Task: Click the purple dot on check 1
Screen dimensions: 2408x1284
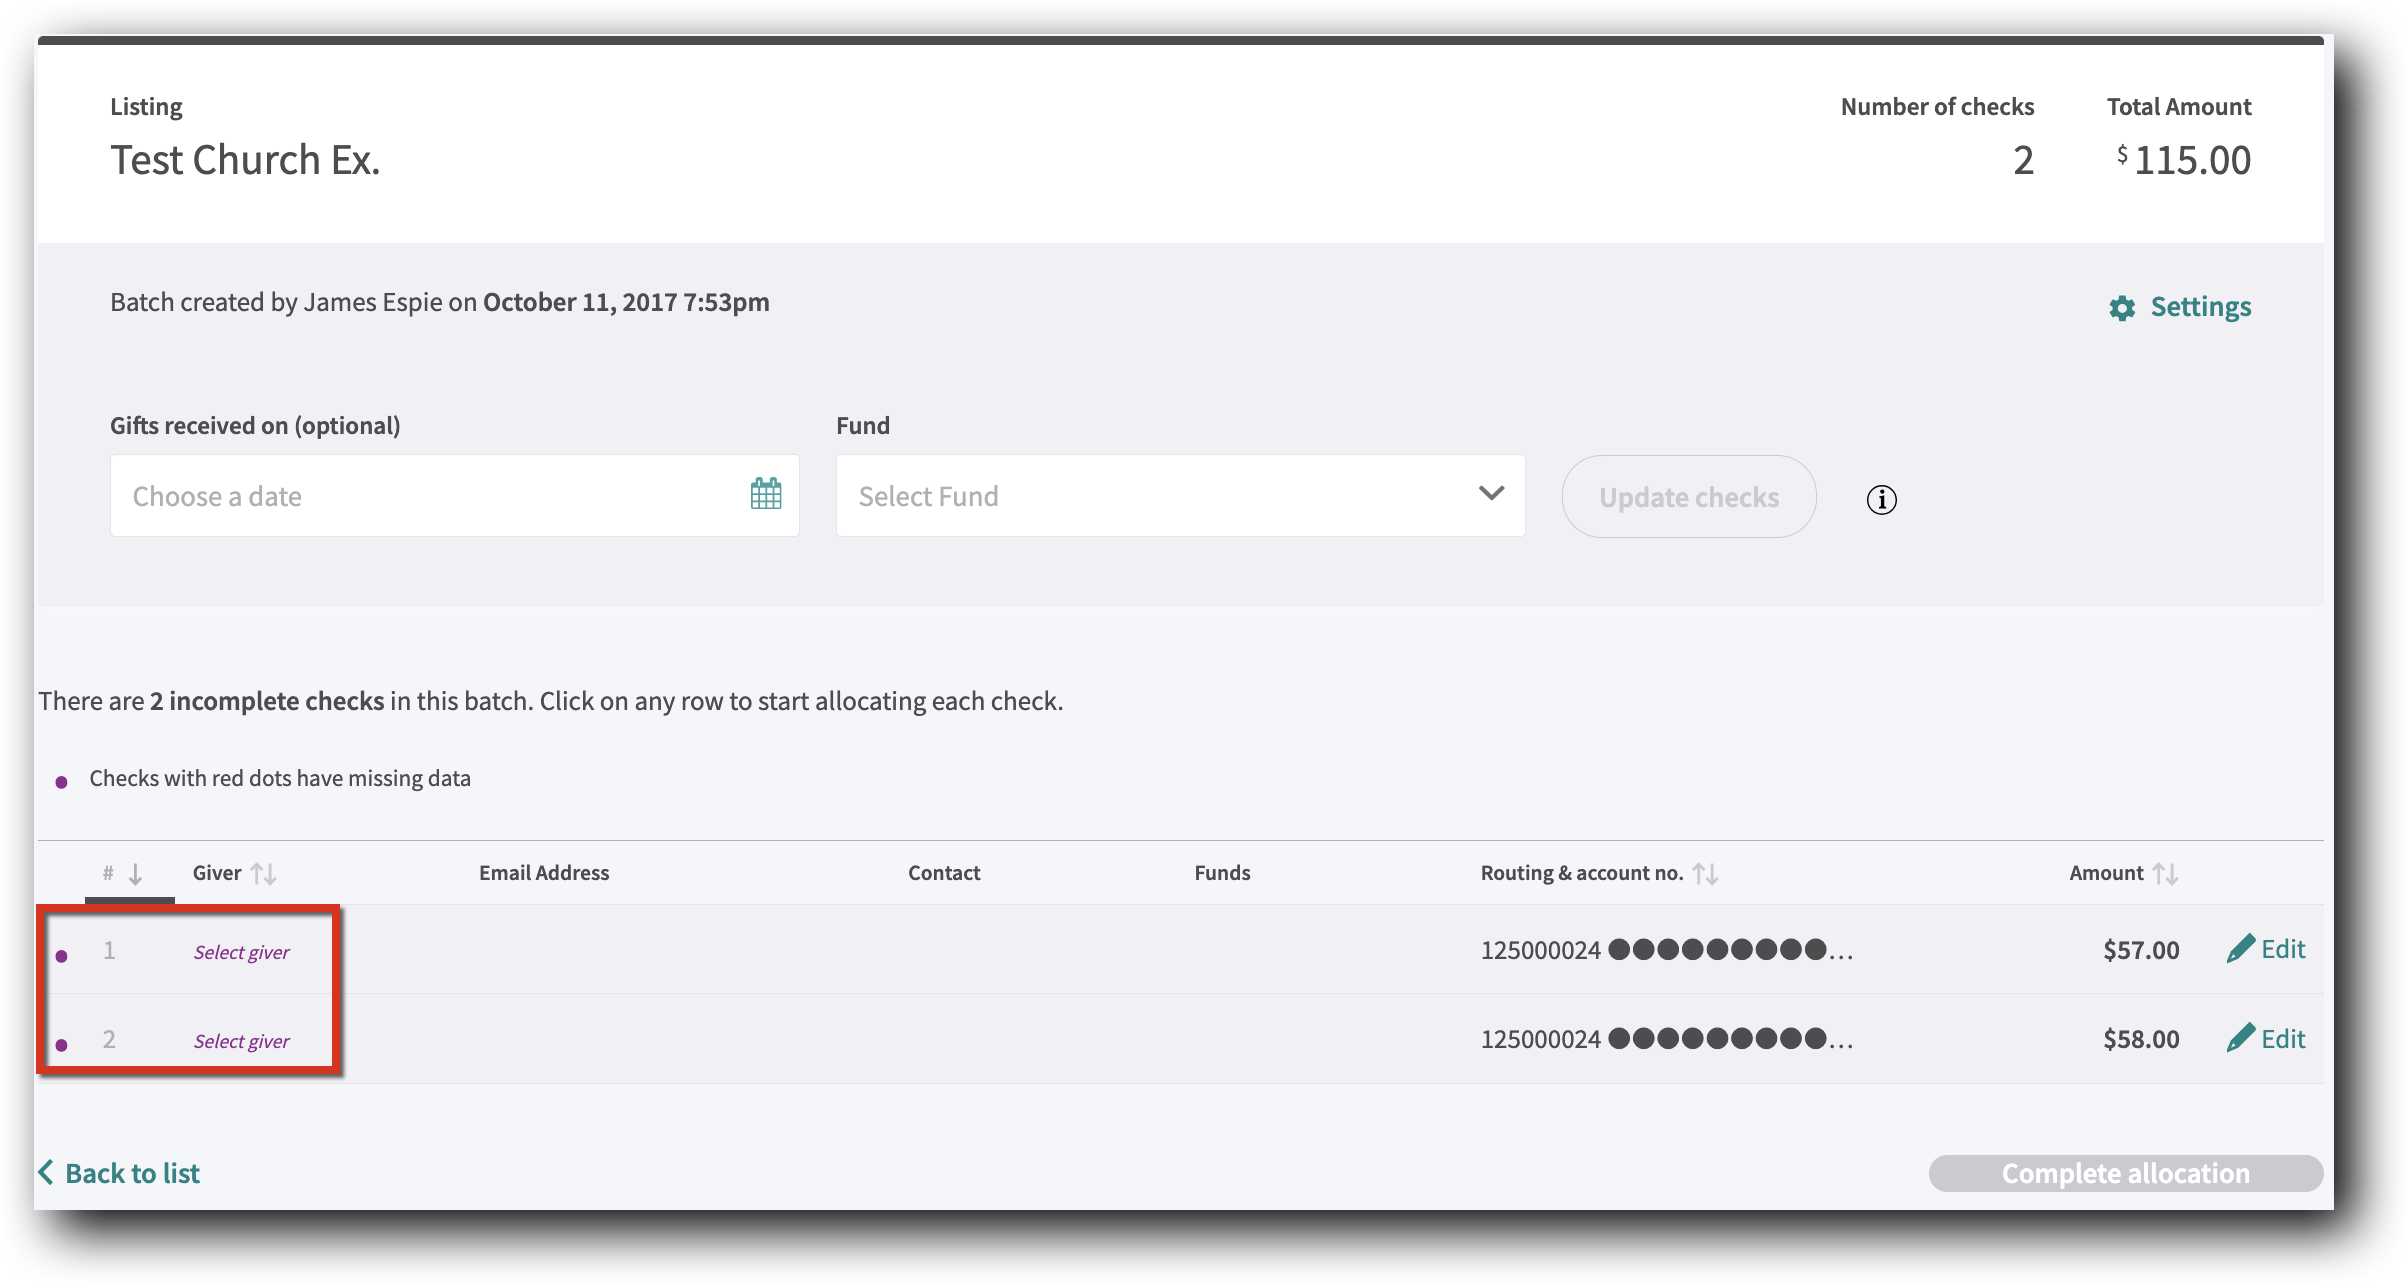Action: click(64, 955)
